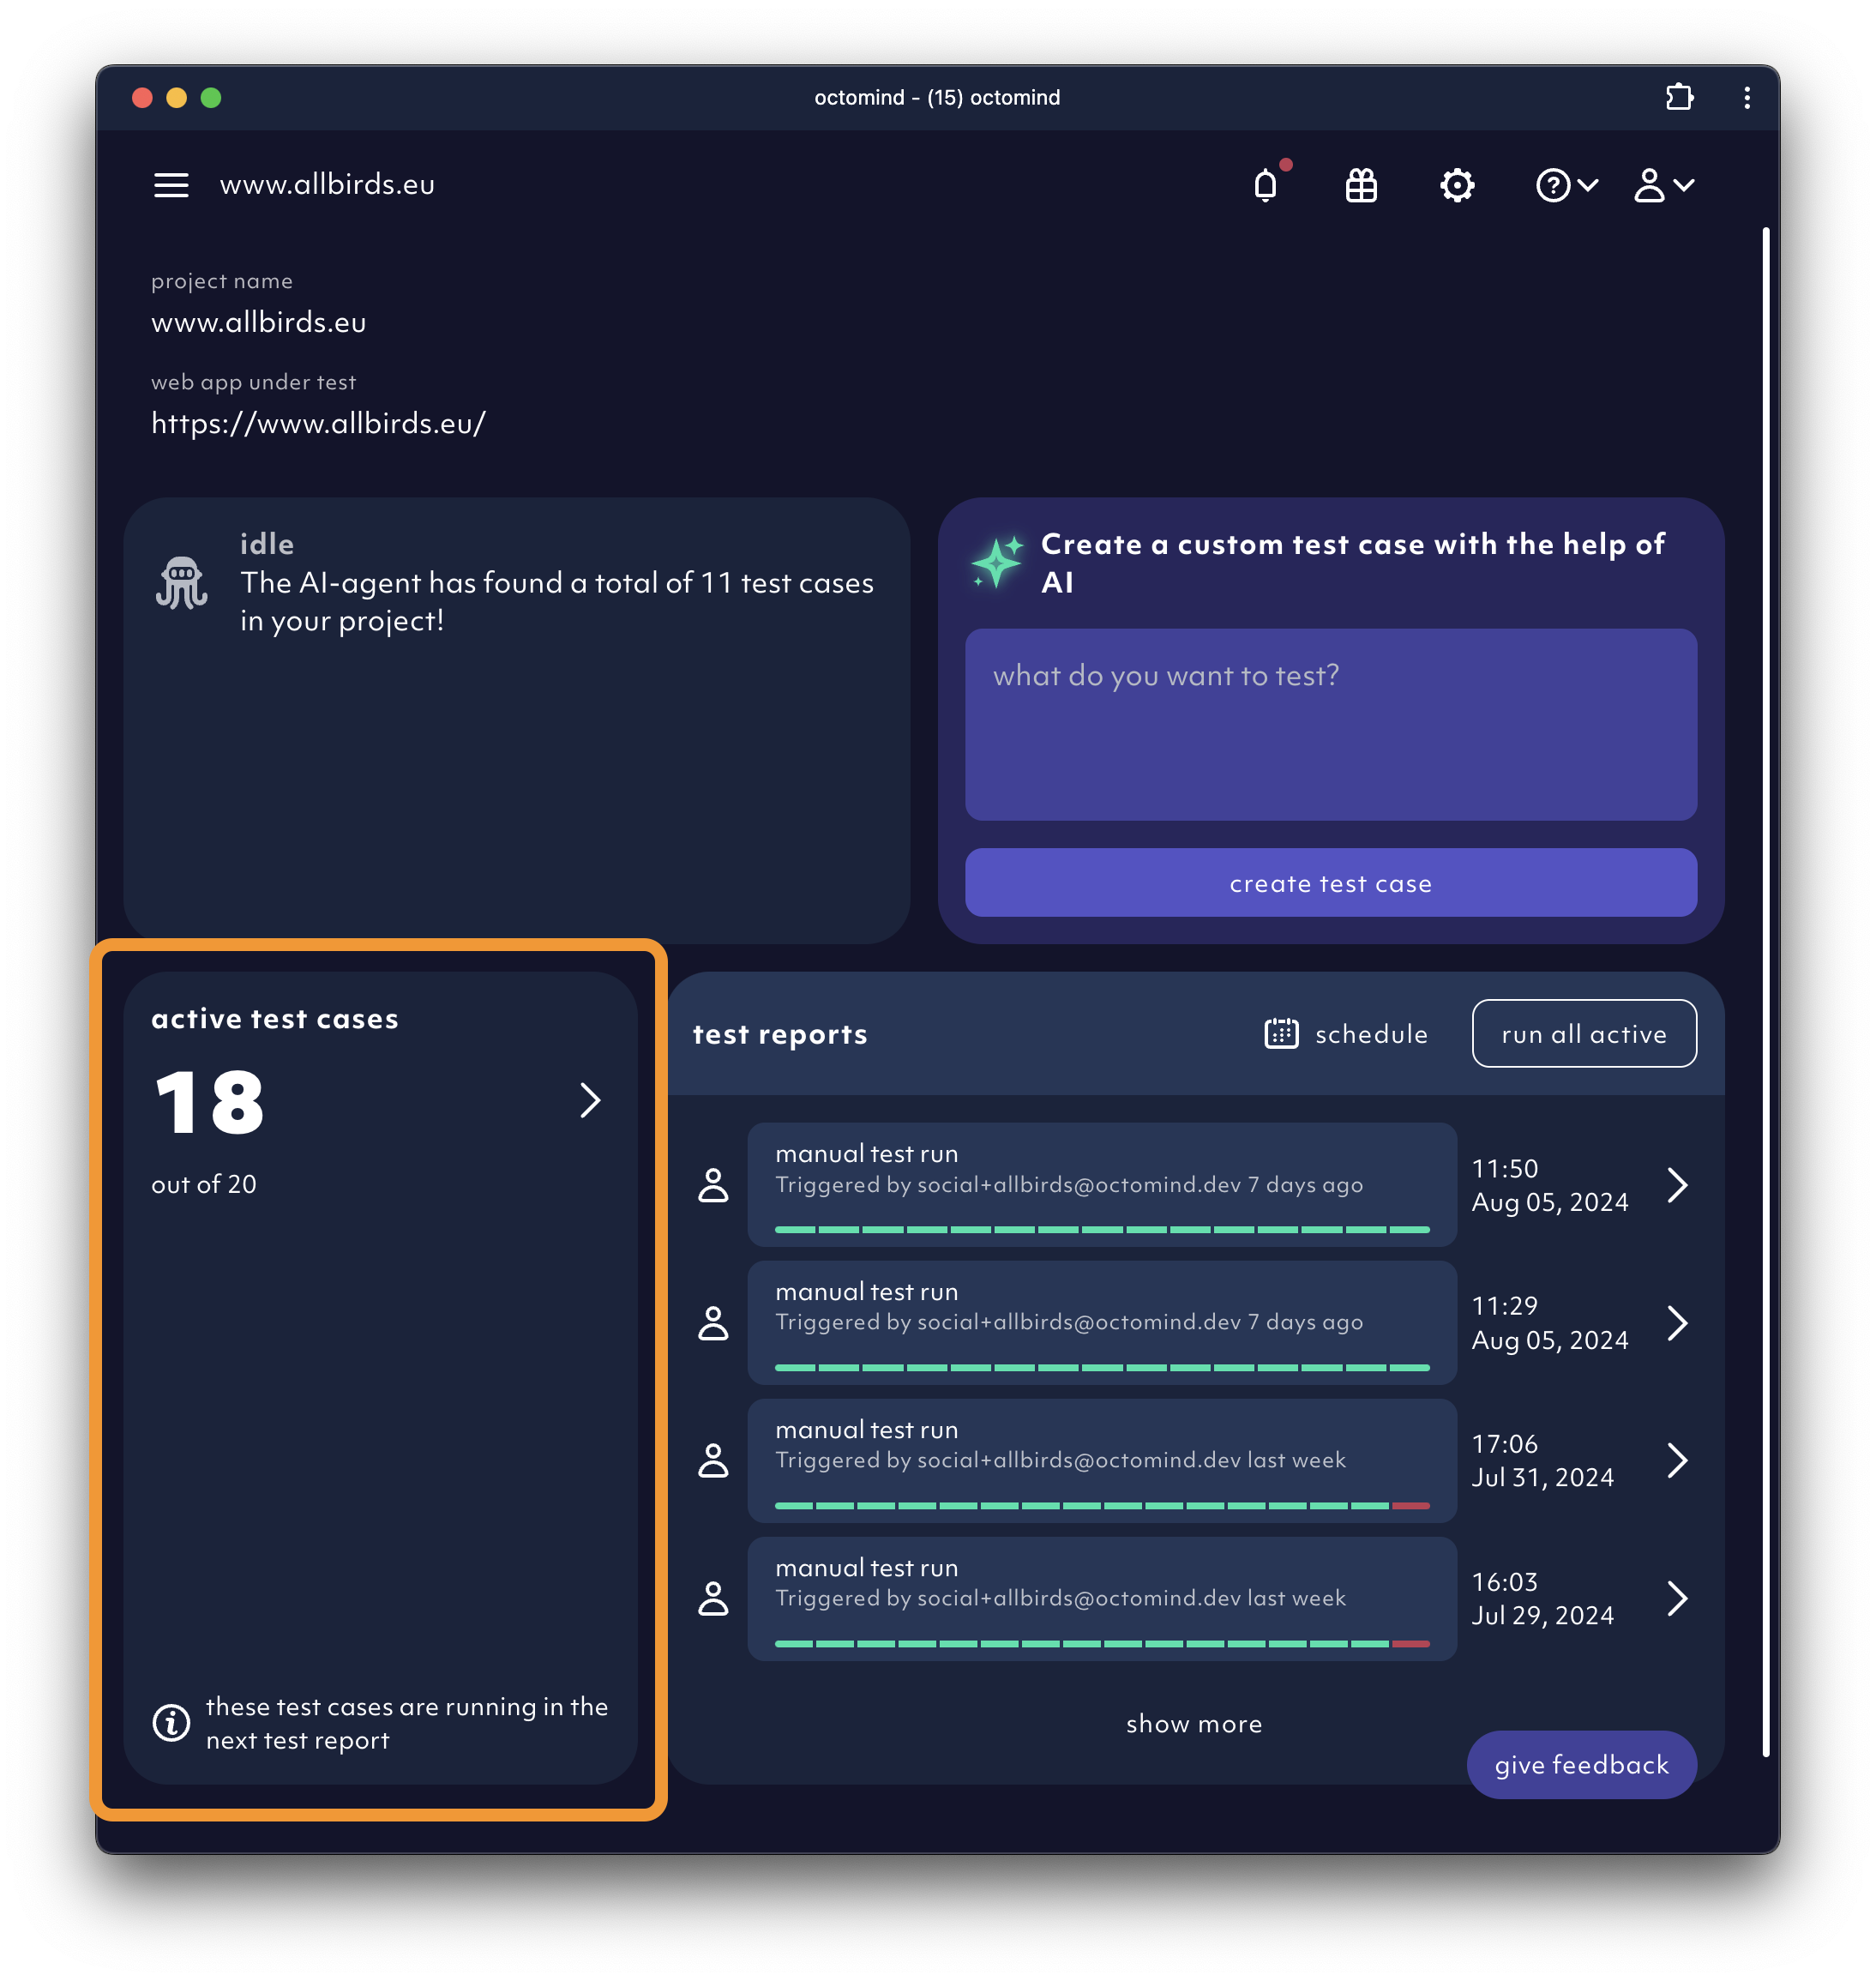The width and height of the screenshot is (1876, 1981).
Task: Click the browser extensions puzzle icon
Action: click(x=1679, y=97)
